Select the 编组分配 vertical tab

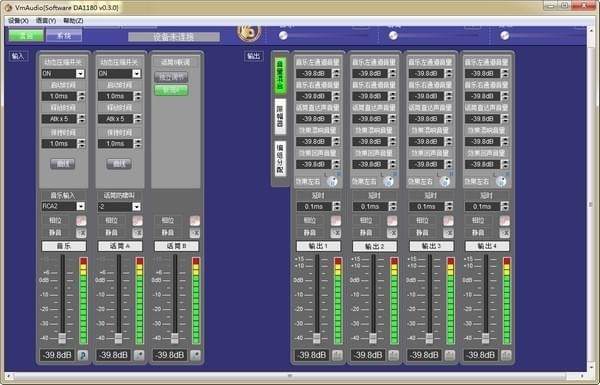point(280,159)
